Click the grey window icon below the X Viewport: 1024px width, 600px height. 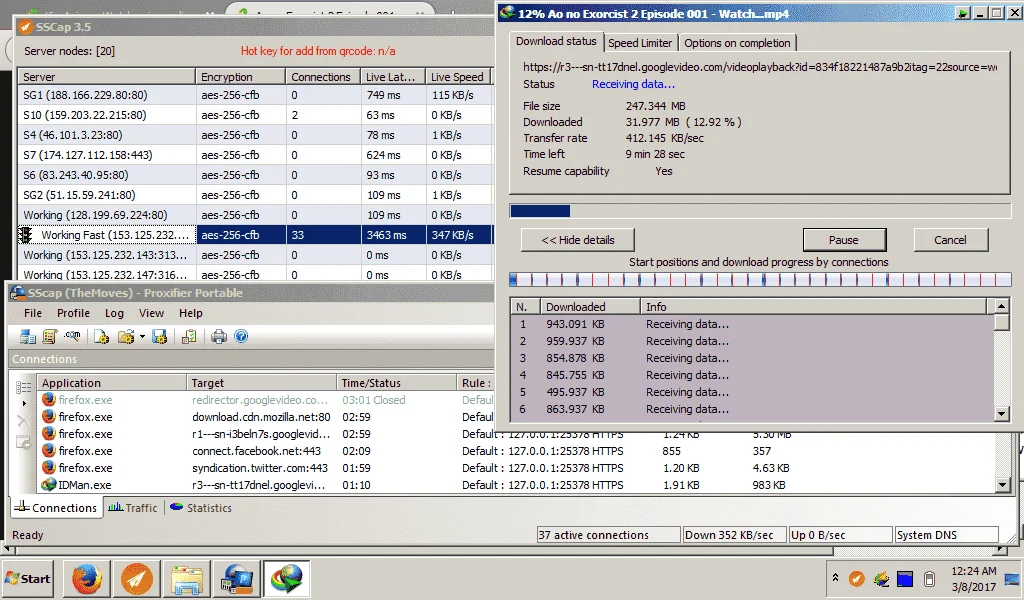pos(24,443)
